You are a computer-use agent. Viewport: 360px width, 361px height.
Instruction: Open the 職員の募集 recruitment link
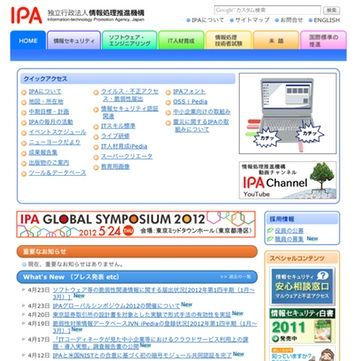(x=289, y=239)
